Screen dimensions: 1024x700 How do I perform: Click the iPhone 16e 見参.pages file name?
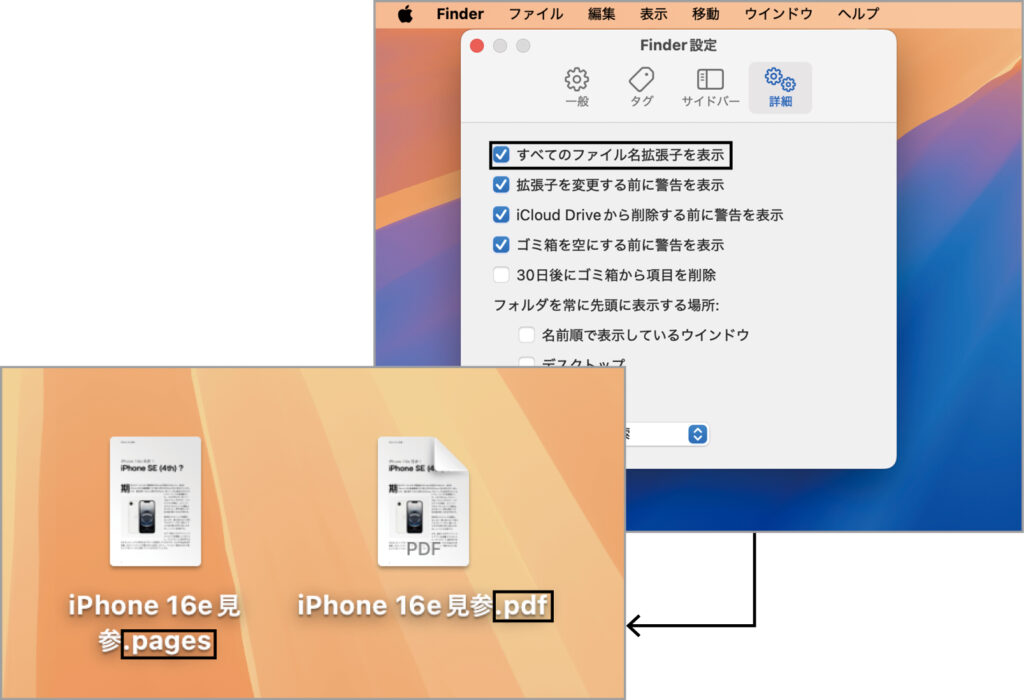click(155, 624)
